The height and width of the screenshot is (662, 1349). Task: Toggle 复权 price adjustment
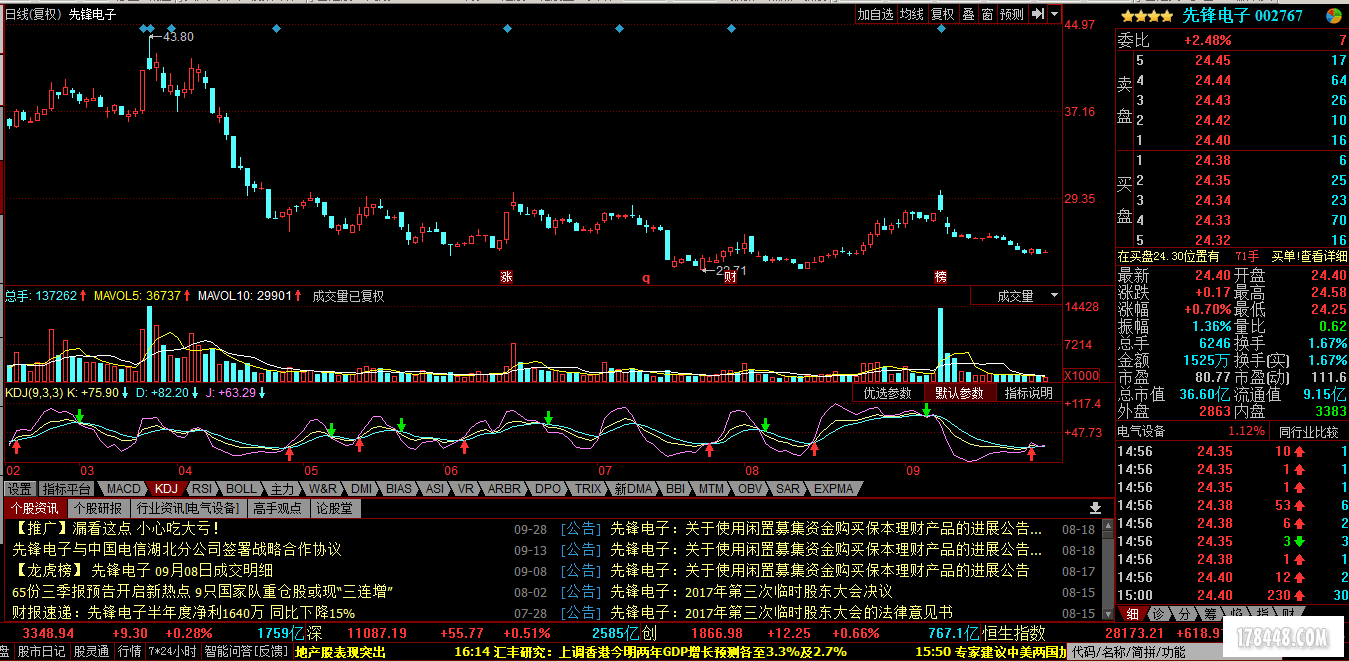pyautogui.click(x=942, y=14)
